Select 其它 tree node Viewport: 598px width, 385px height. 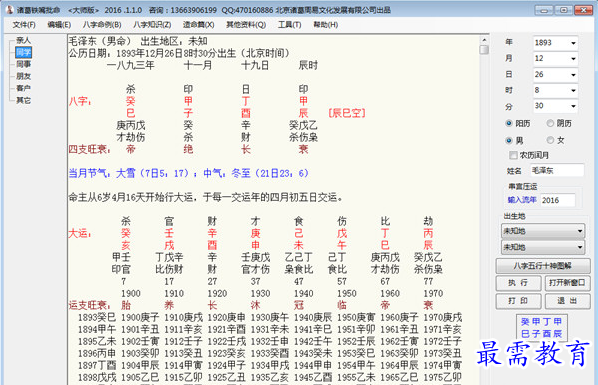click(23, 100)
